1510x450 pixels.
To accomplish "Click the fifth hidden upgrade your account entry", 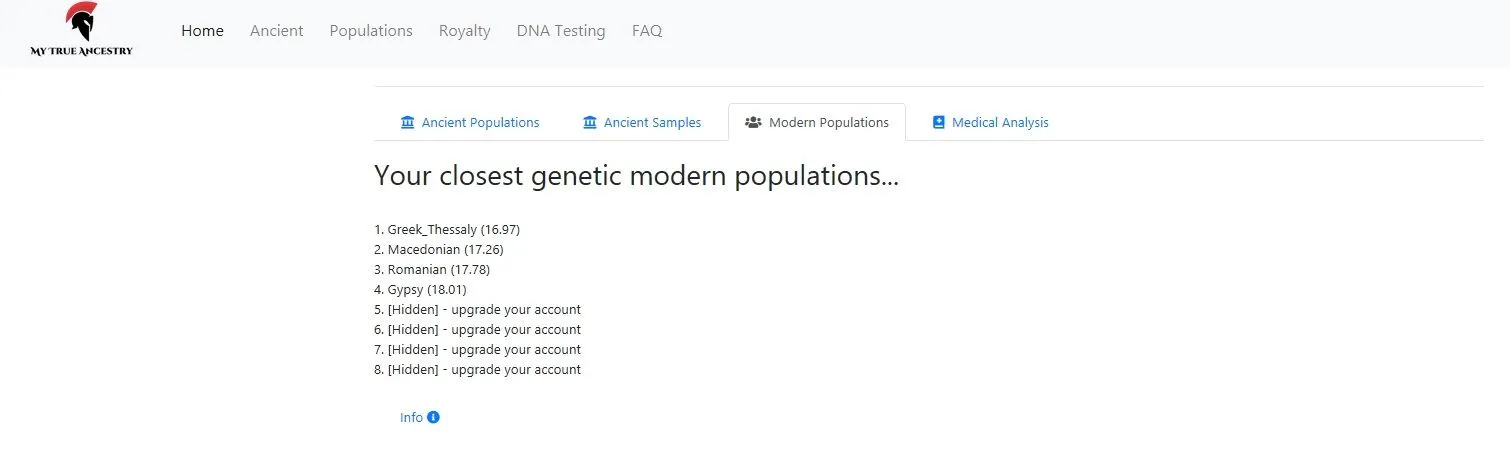I will coord(477,310).
